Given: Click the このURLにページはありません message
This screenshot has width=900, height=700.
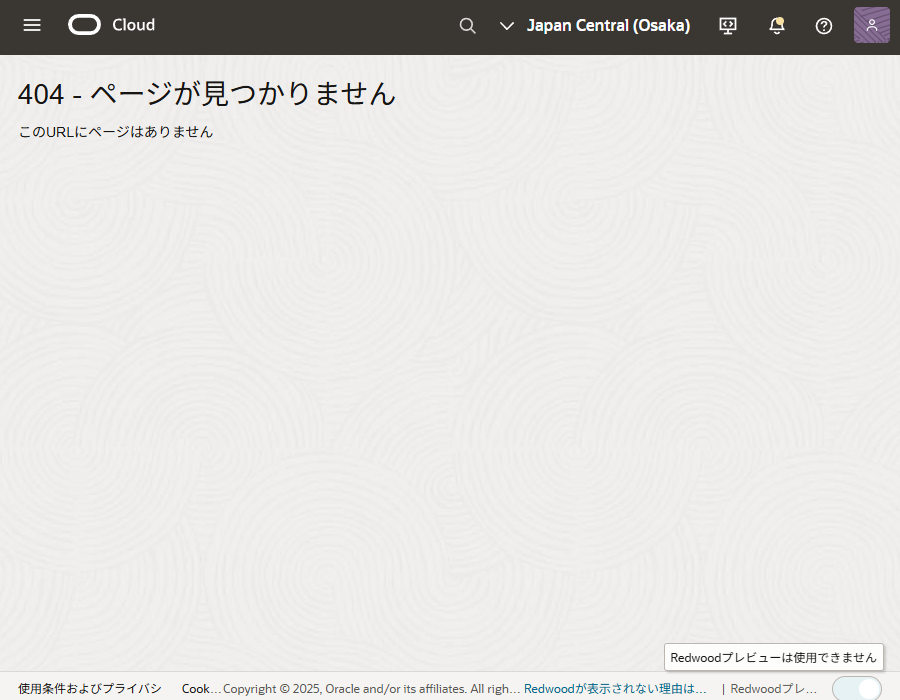Looking at the screenshot, I should click(115, 132).
